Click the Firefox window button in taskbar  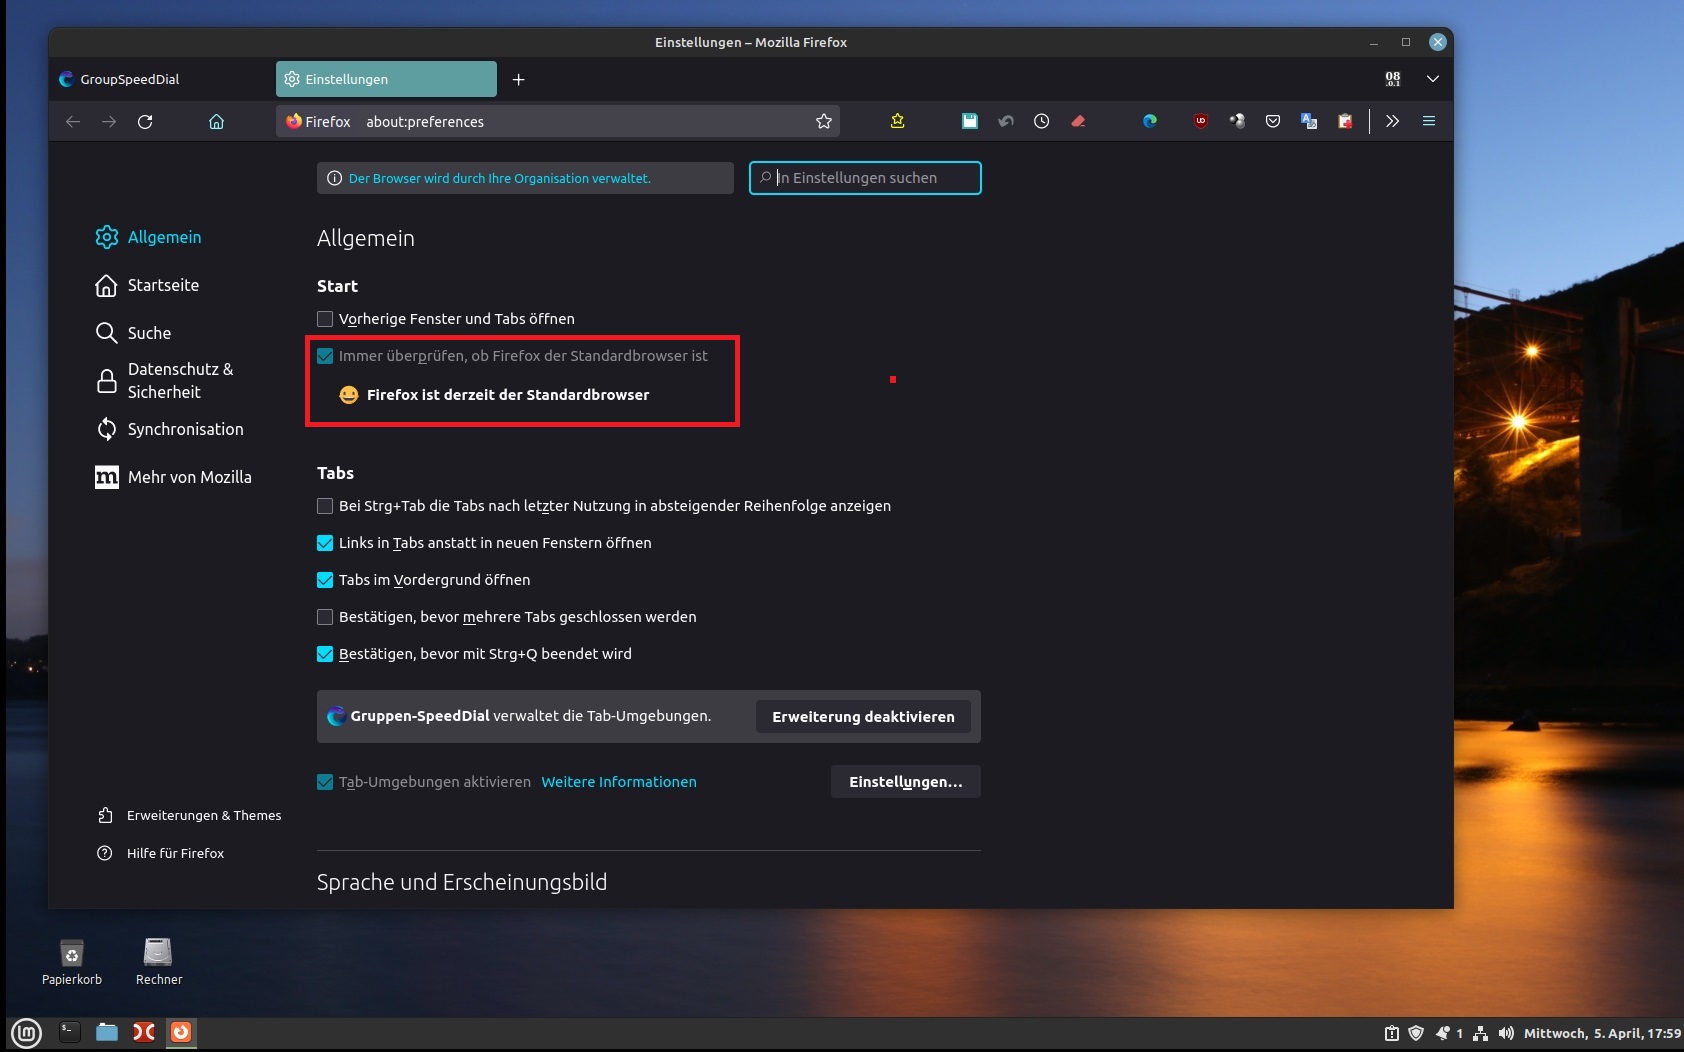181,1032
